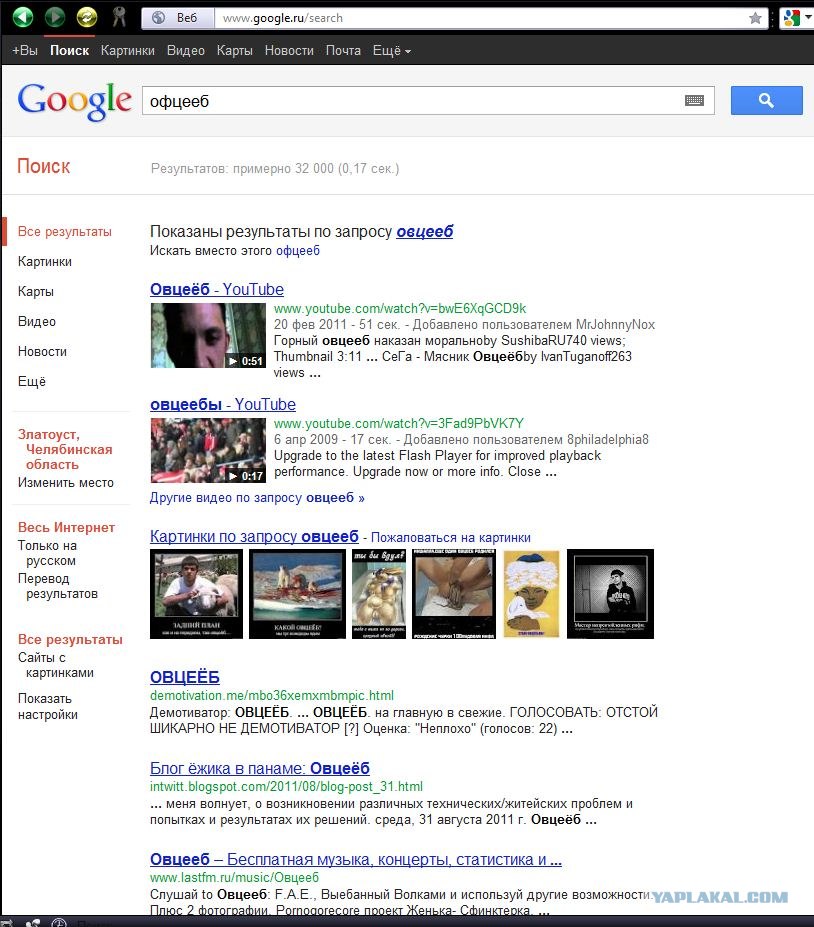
Task: Open Почта in top black bar
Action: [343, 50]
